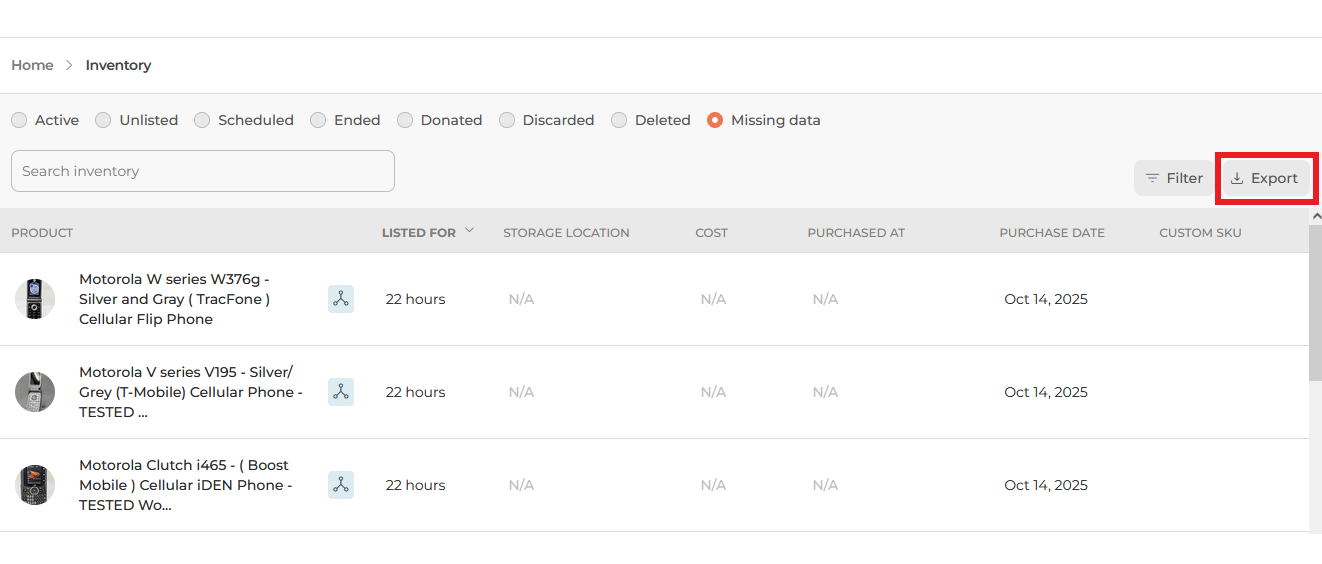This screenshot has width=1322, height=564.
Task: Select the Active radio button
Action: coord(19,120)
